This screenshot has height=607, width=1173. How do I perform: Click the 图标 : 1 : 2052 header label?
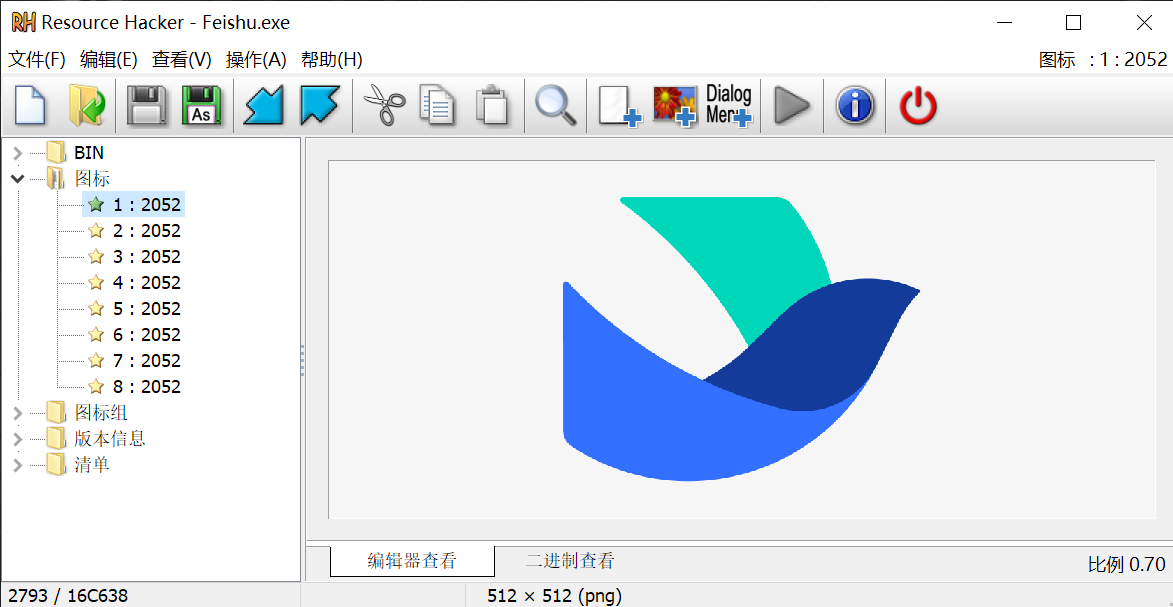click(1103, 60)
